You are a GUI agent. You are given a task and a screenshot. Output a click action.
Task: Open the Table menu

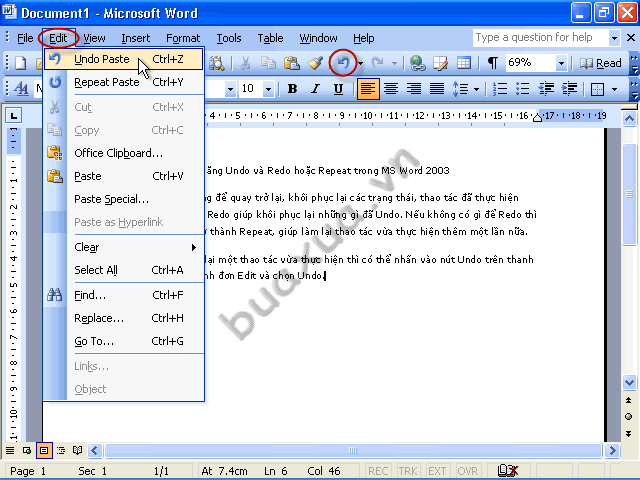pyautogui.click(x=270, y=38)
